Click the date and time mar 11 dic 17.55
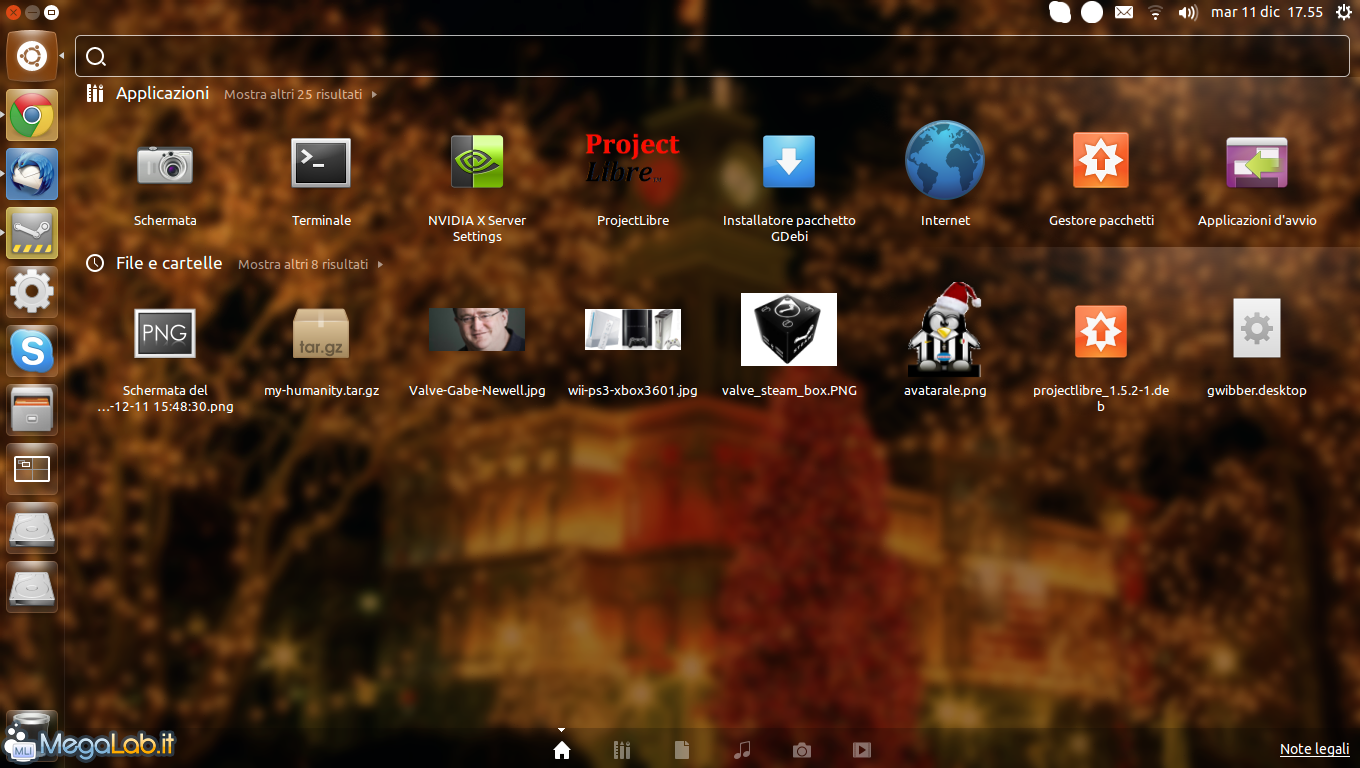 [x=1267, y=12]
